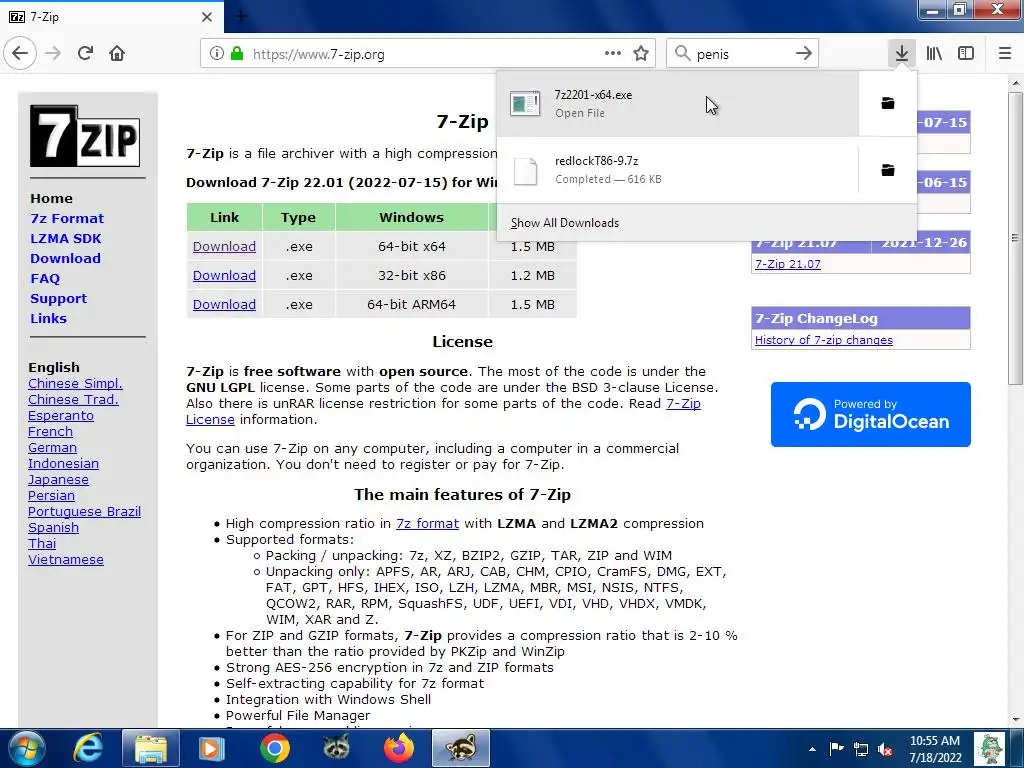Click the green padlock security icon

tap(237, 54)
